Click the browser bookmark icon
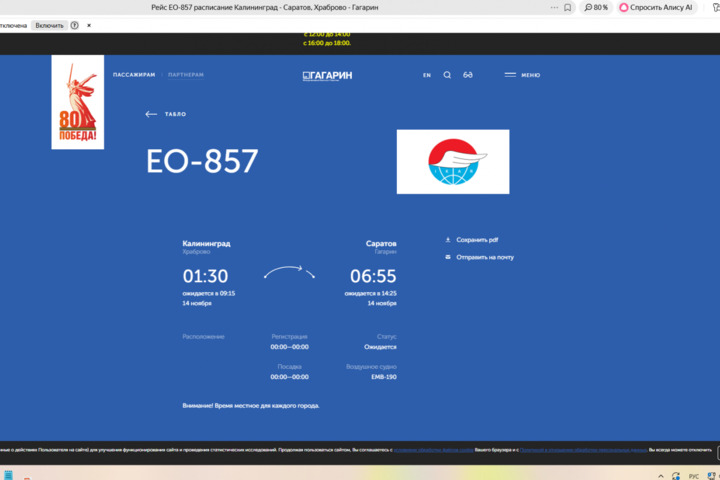 [x=568, y=7]
